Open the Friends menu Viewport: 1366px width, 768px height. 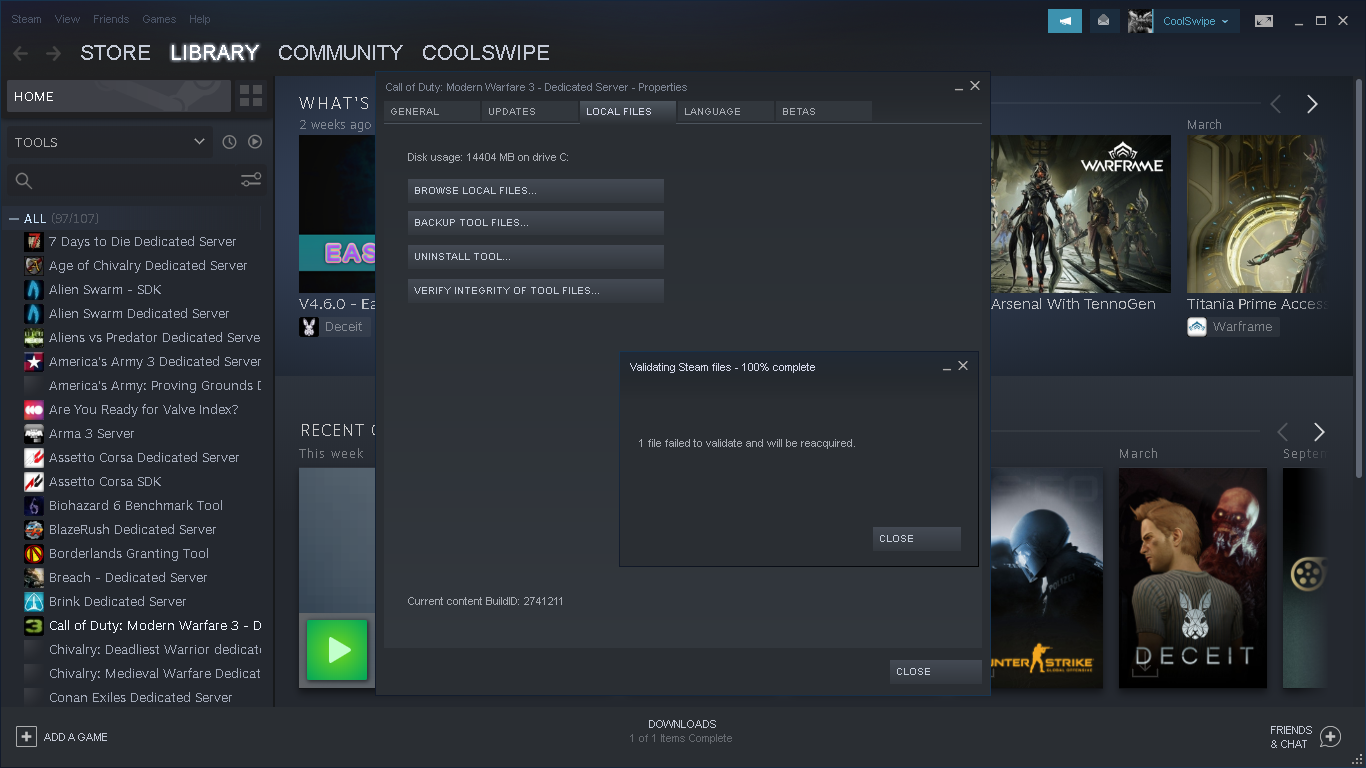111,19
